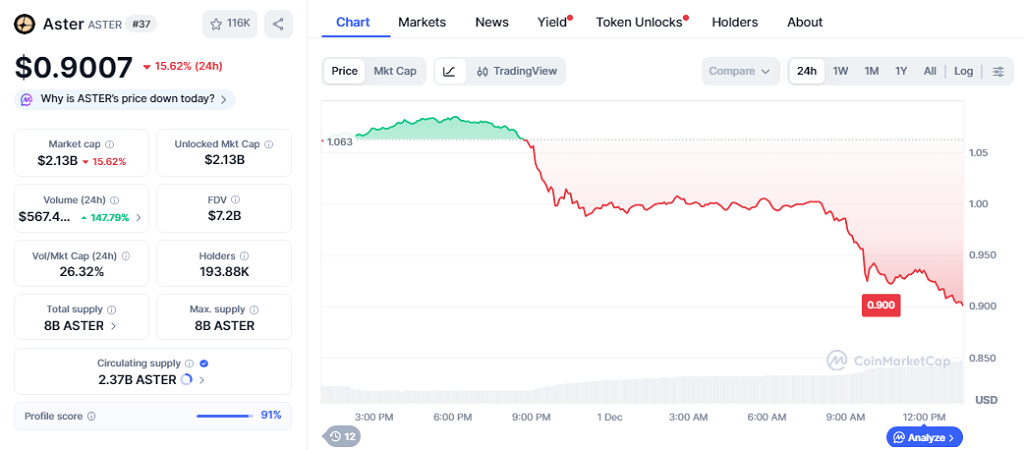The height and width of the screenshot is (450, 1024).
Task: Open the TradingView candlestick chart
Action: tap(516, 71)
